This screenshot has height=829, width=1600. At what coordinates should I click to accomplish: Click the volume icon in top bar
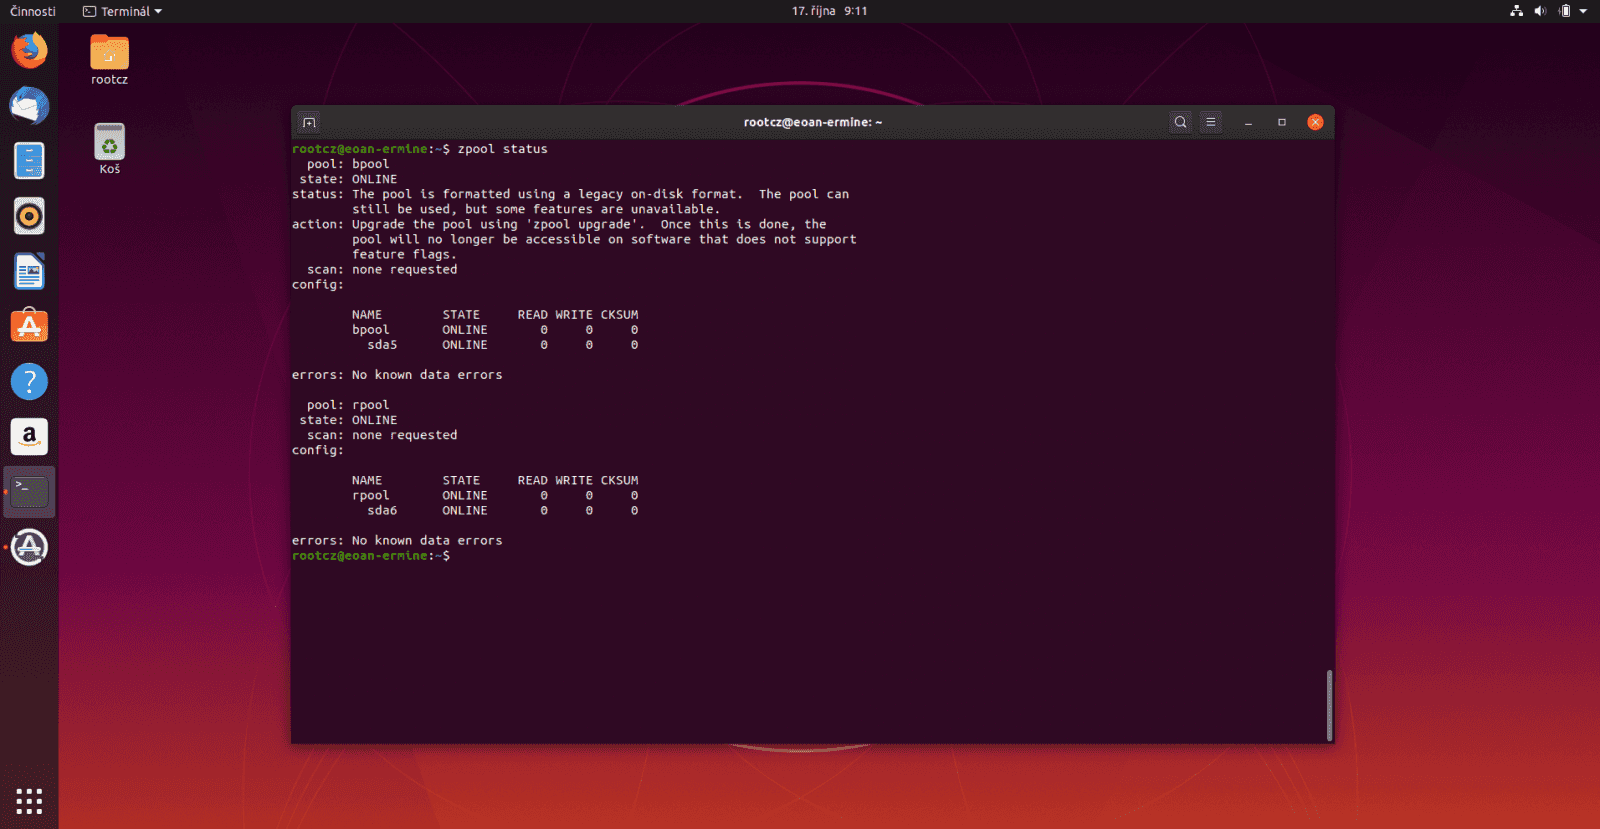pyautogui.click(x=1540, y=11)
